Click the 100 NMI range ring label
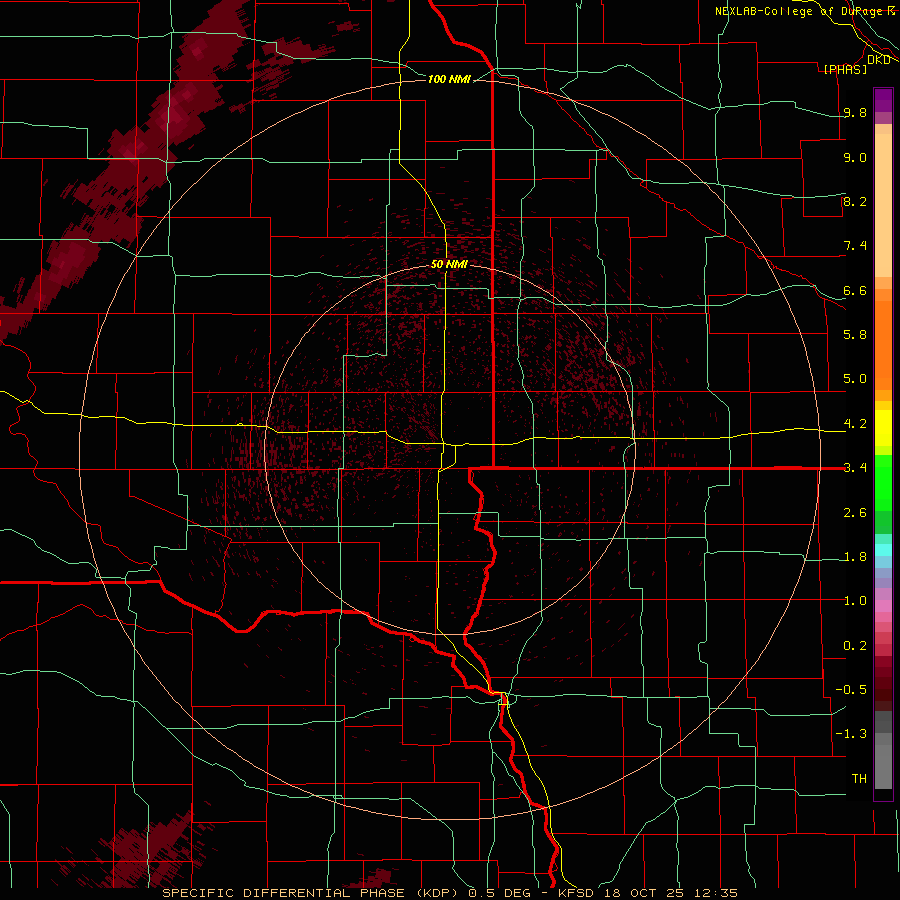 point(449,79)
